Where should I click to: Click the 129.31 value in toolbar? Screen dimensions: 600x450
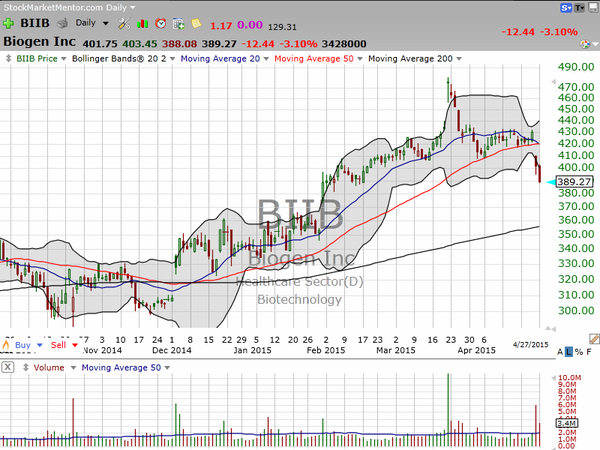pos(282,27)
